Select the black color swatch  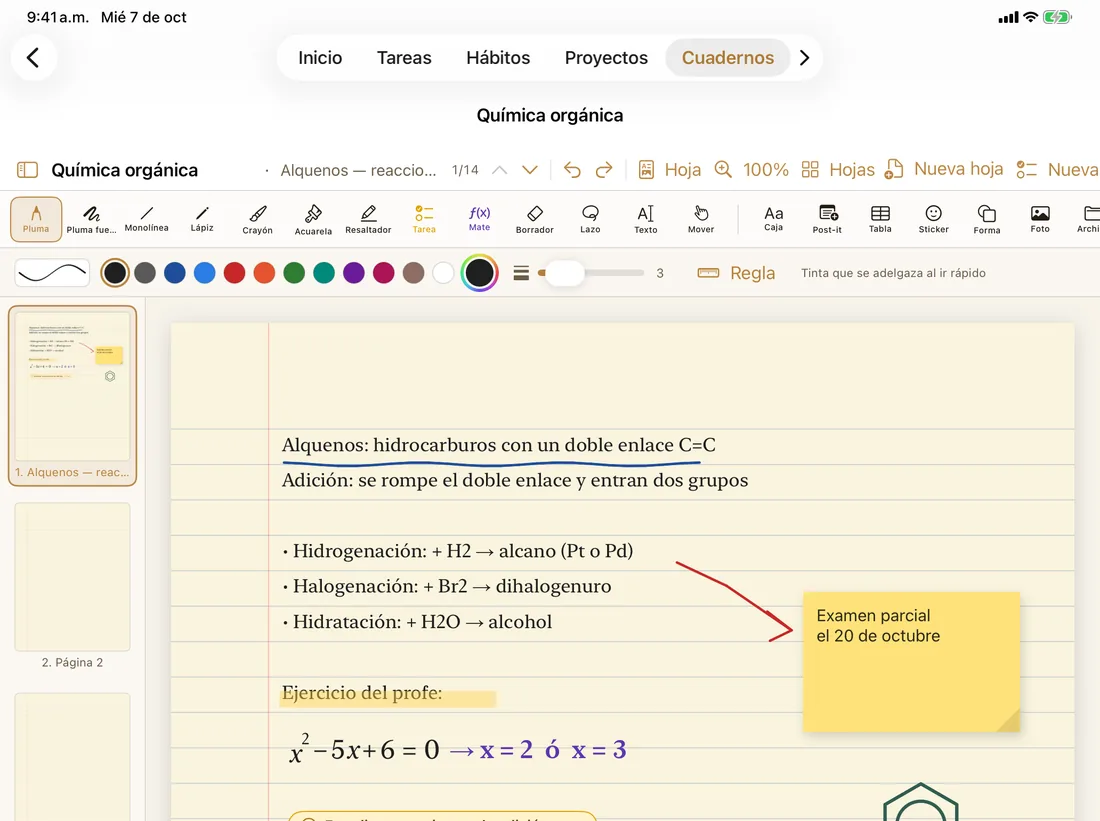(x=115, y=273)
